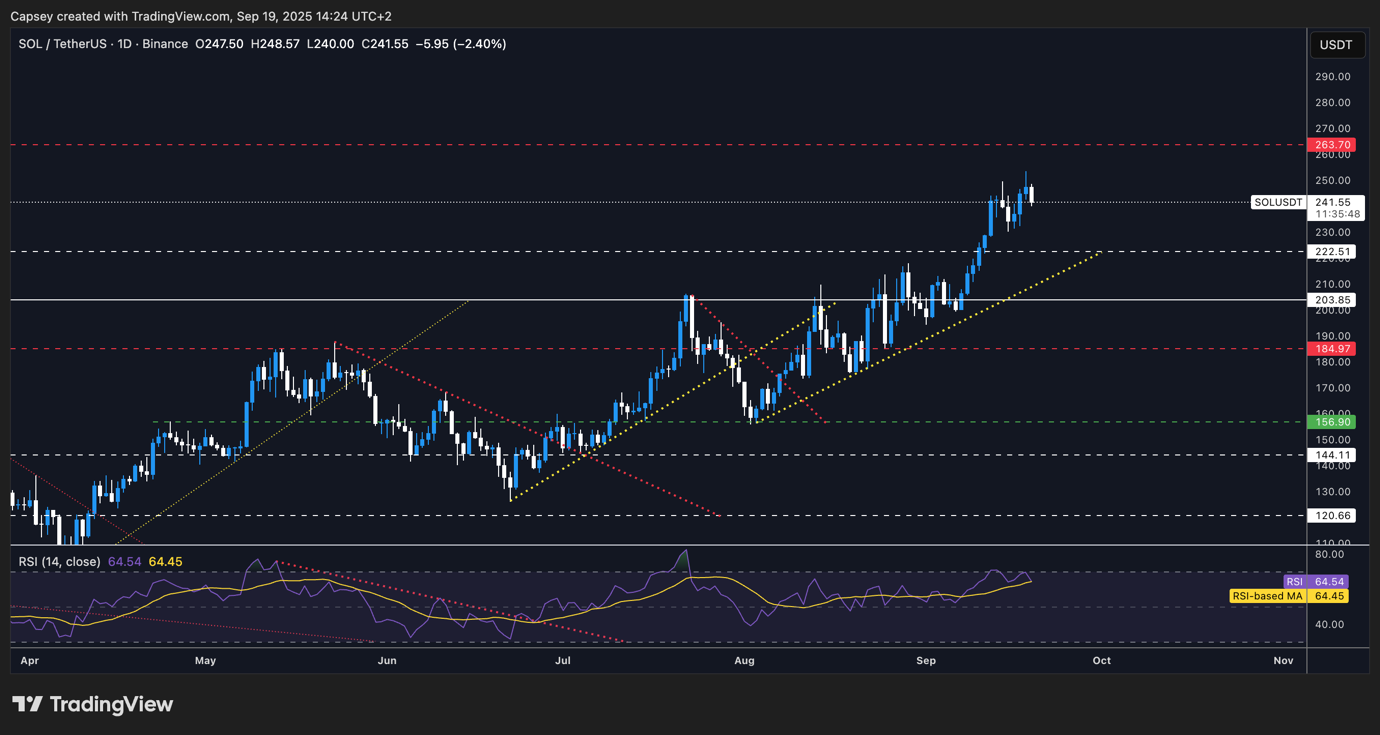Click the 290.00 mark on price scale
The image size is (1380, 735).
pos(1334,77)
